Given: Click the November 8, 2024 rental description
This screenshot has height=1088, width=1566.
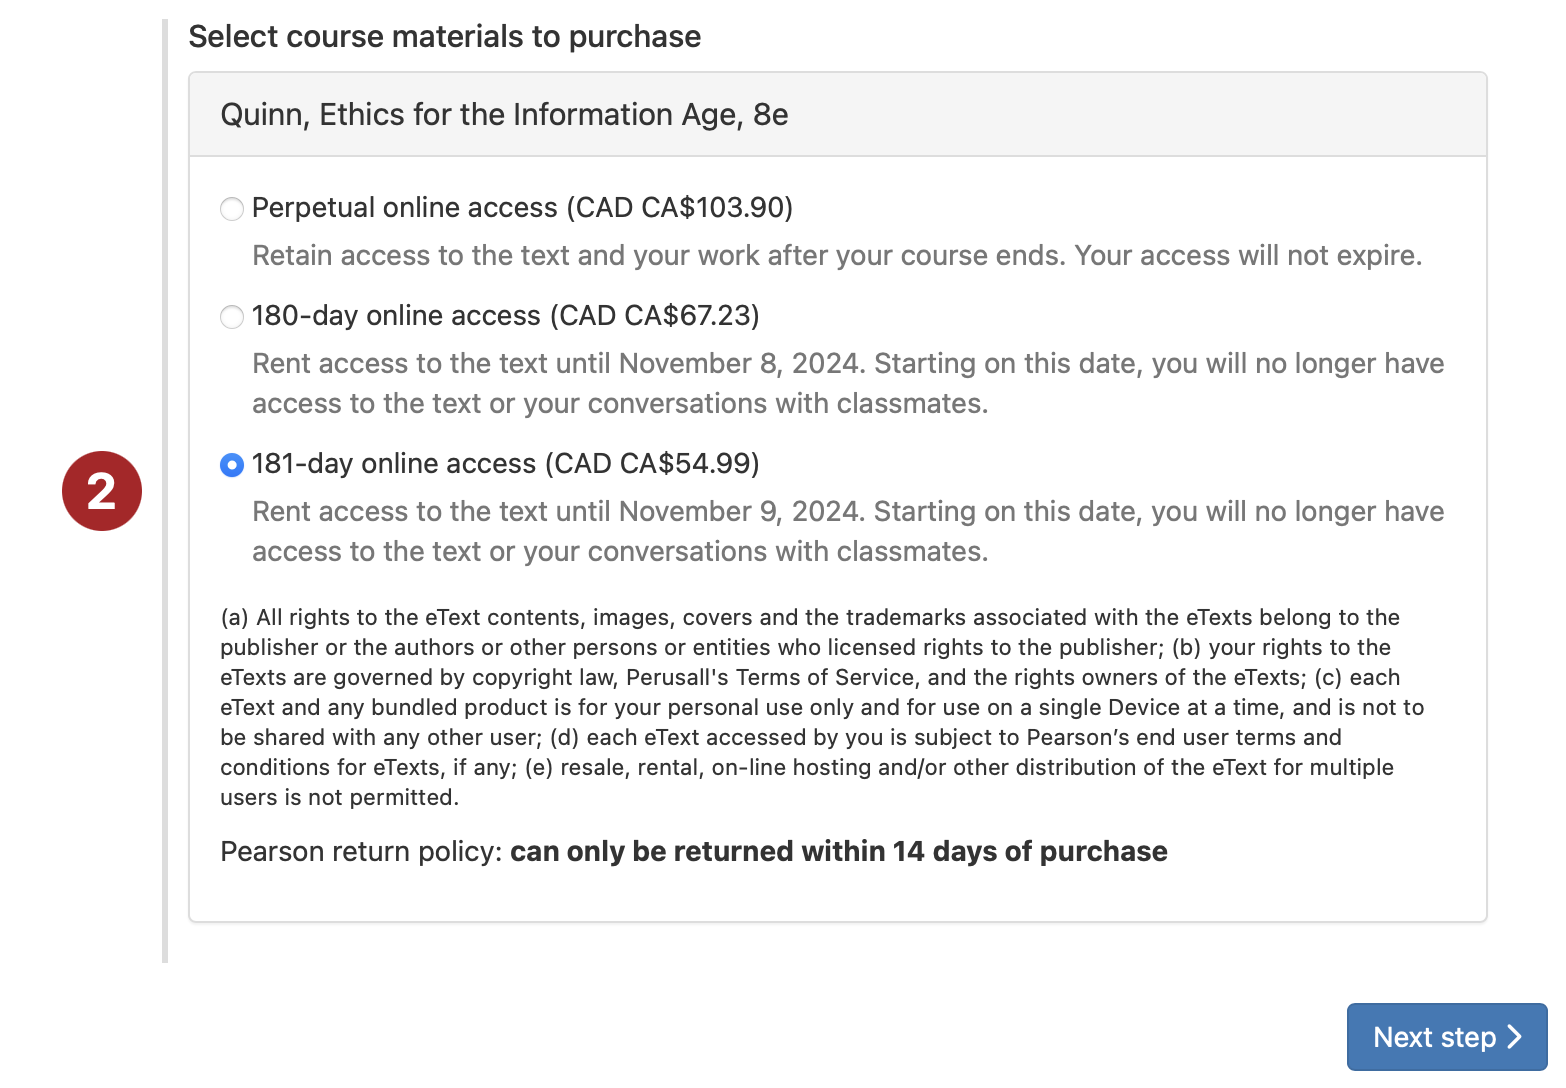Looking at the screenshot, I should (x=848, y=383).
